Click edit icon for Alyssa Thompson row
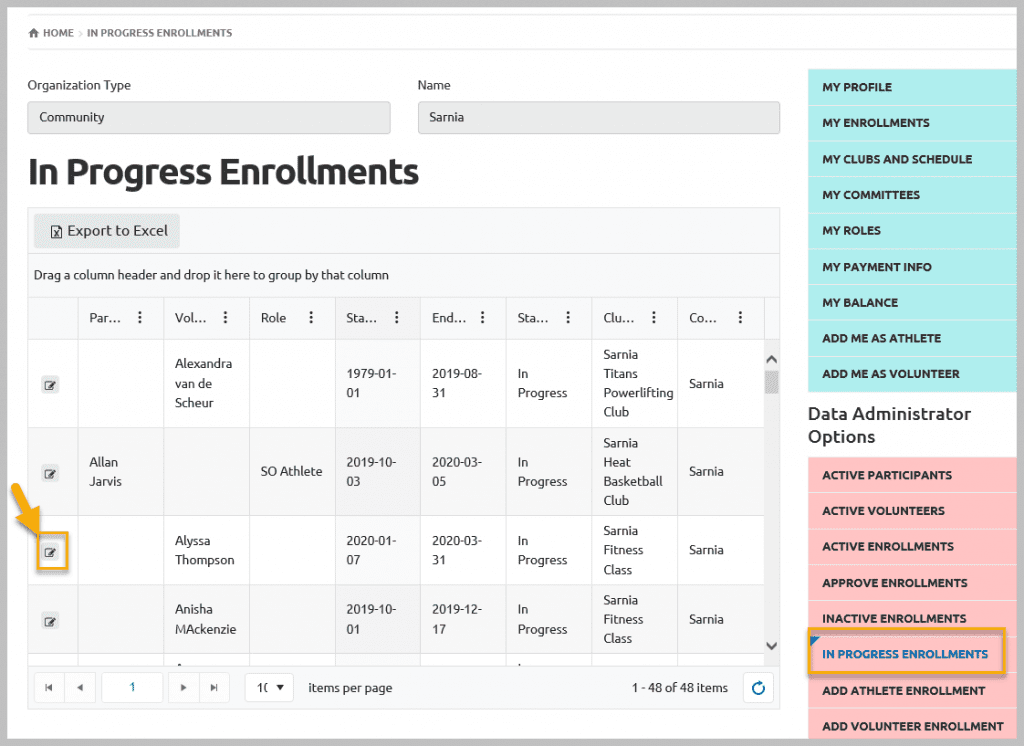This screenshot has width=1024, height=746. pos(50,552)
